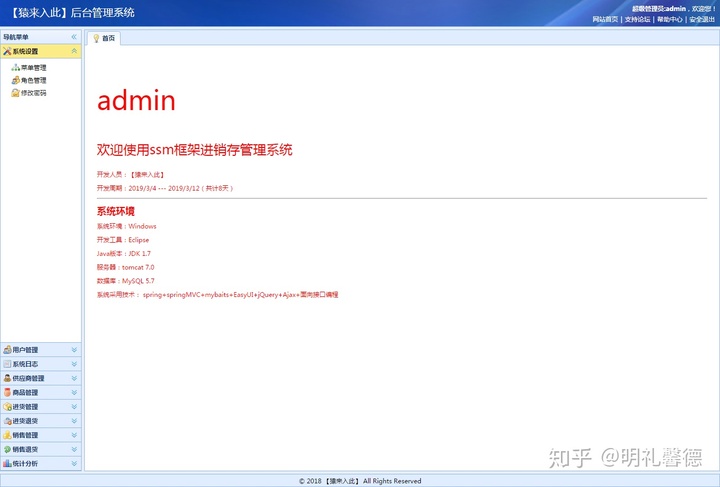This screenshot has height=487, width=720.
Task: Click the '数据库：MySQL 5.7' line
Action: (x=125, y=281)
